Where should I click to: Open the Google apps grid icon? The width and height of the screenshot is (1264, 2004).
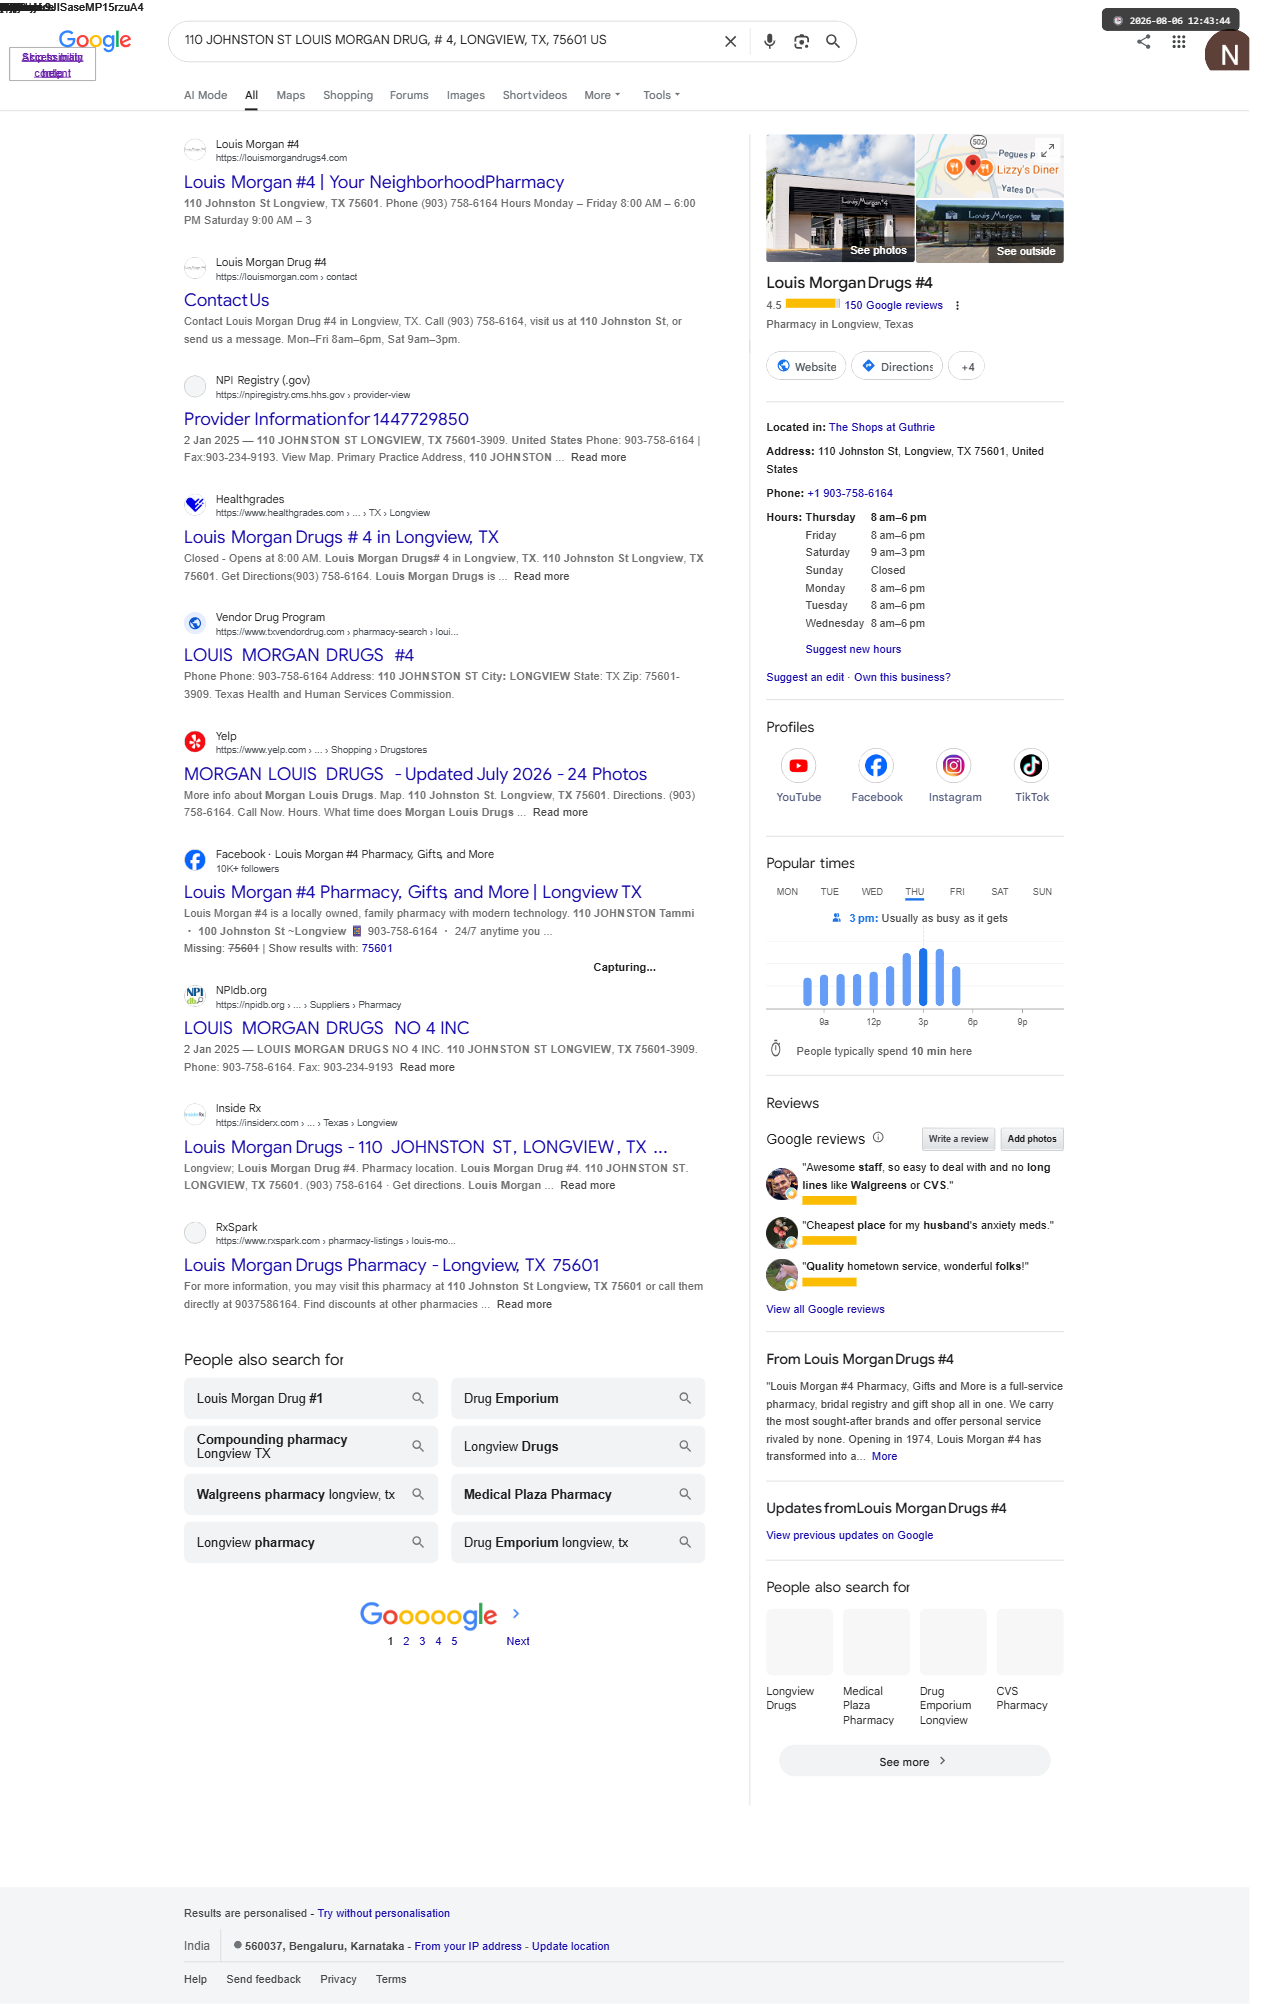point(1179,42)
